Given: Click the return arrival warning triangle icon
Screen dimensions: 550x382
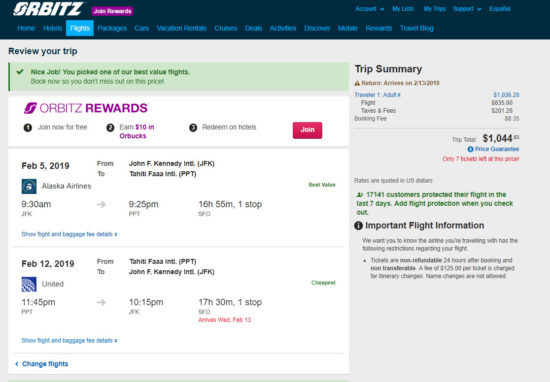Looking at the screenshot, I should pyautogui.click(x=357, y=83).
